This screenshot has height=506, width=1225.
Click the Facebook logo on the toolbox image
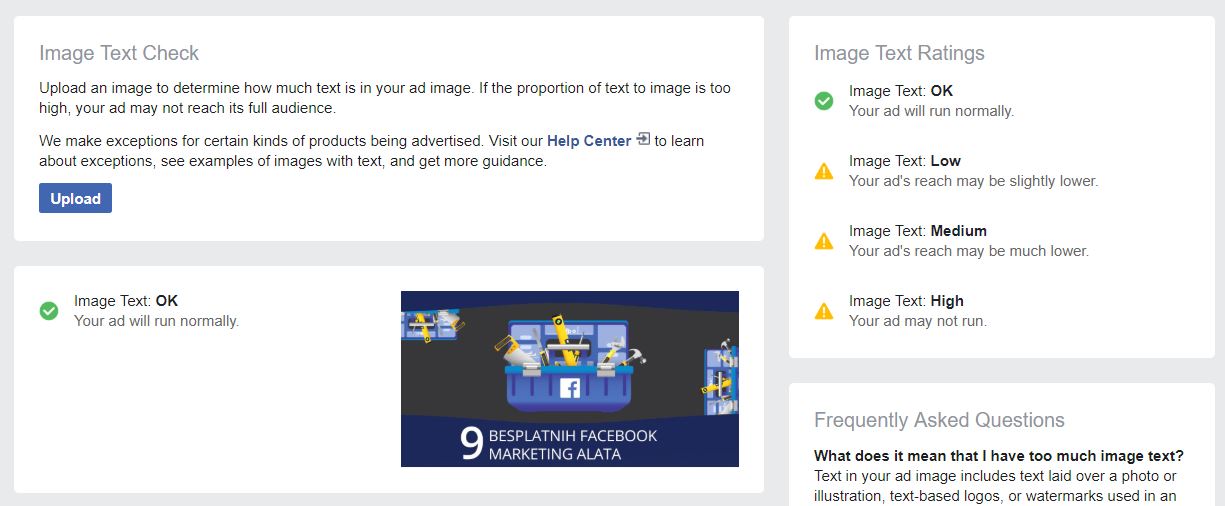pyautogui.click(x=570, y=389)
